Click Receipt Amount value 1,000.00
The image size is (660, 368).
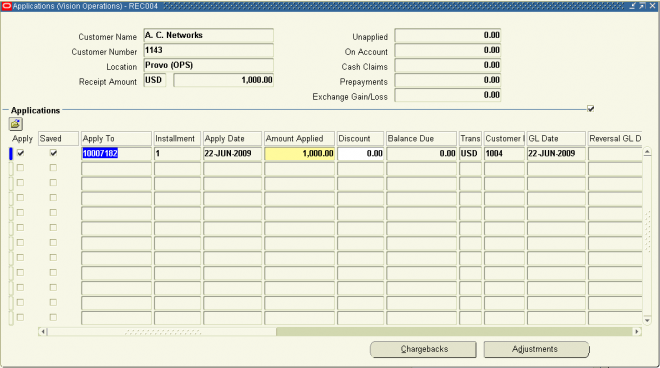tap(224, 80)
